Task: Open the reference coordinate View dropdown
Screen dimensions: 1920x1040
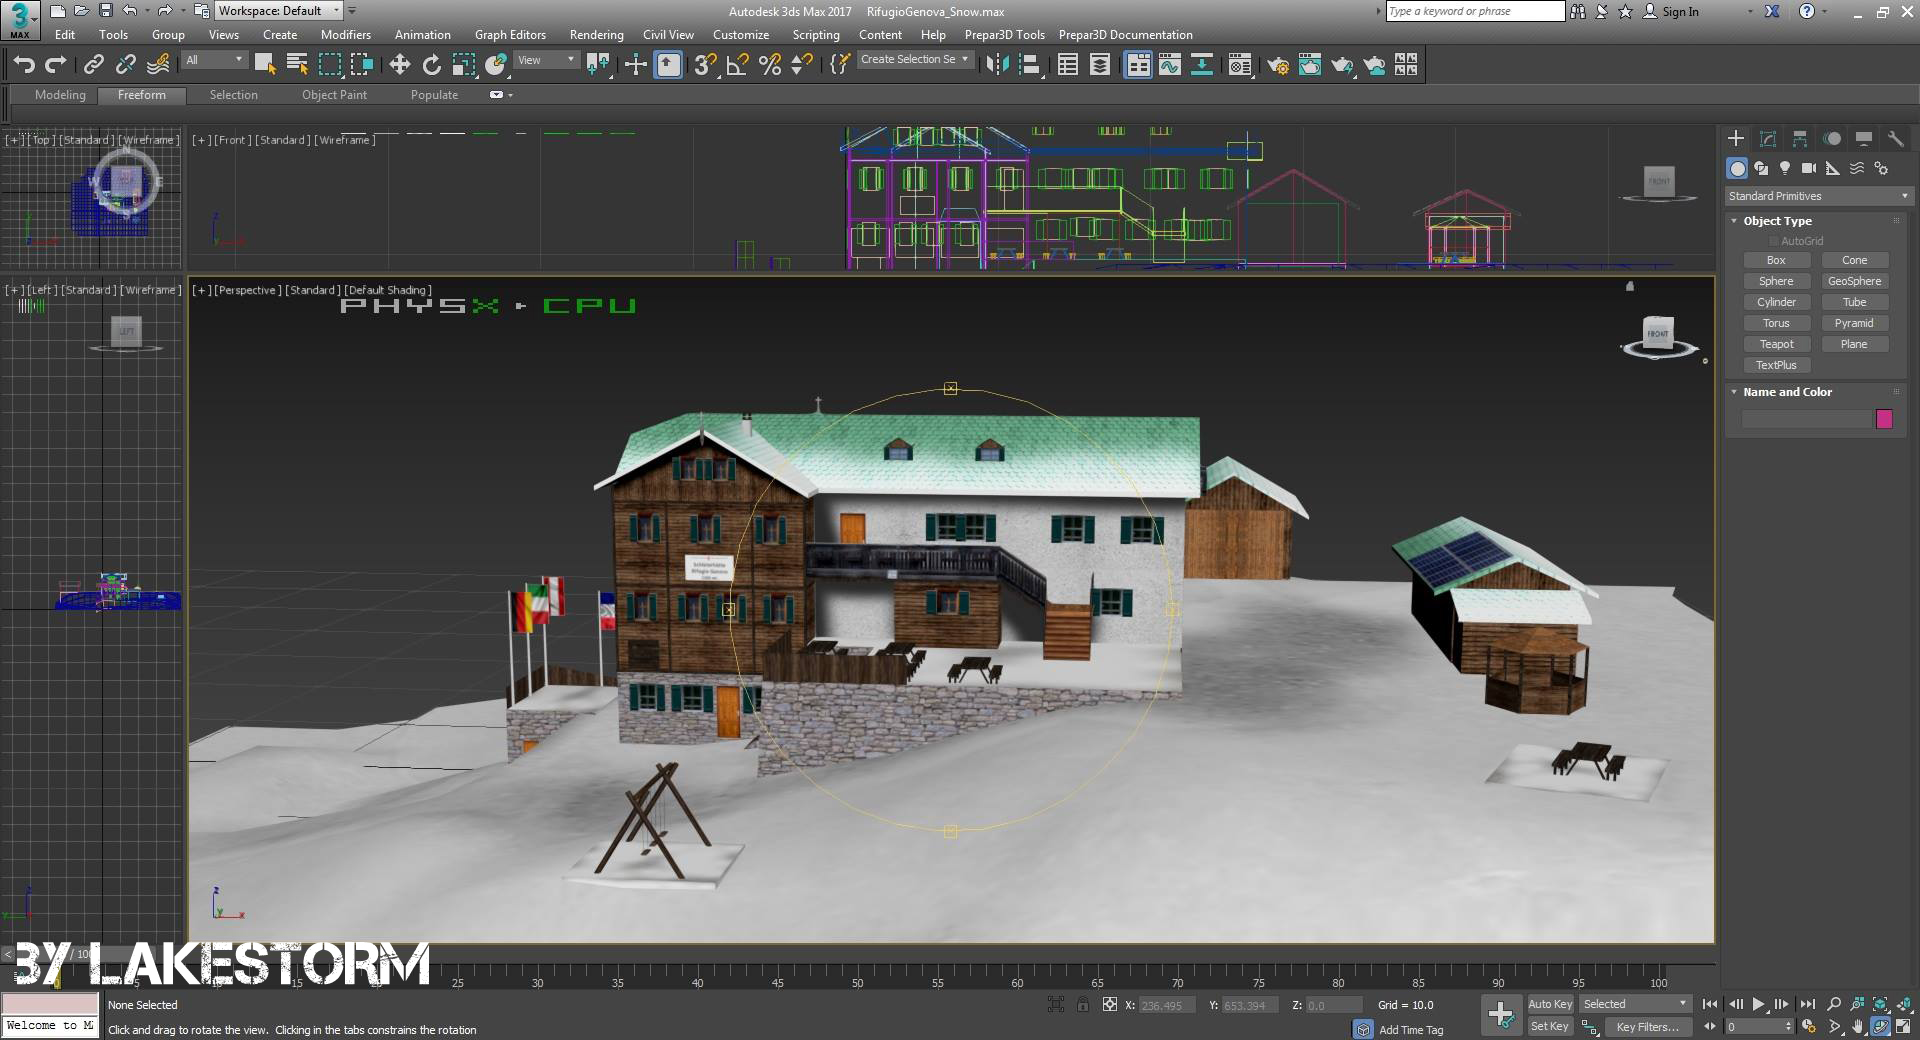Action: point(546,60)
